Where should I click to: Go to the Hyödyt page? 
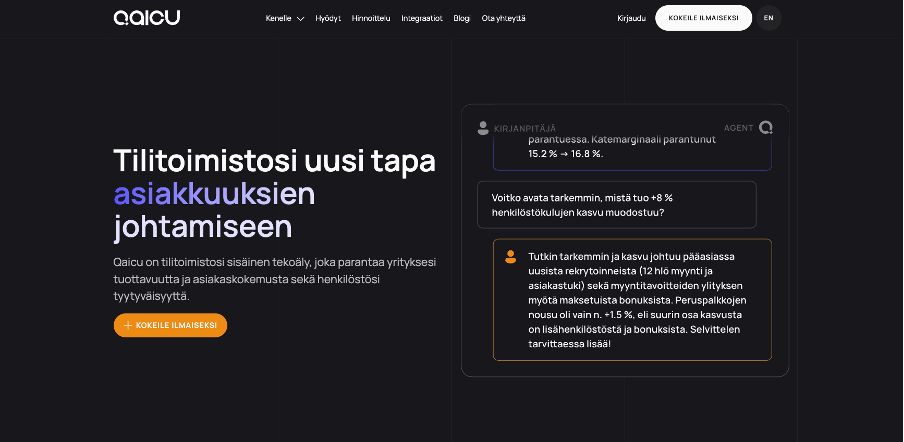(x=327, y=18)
